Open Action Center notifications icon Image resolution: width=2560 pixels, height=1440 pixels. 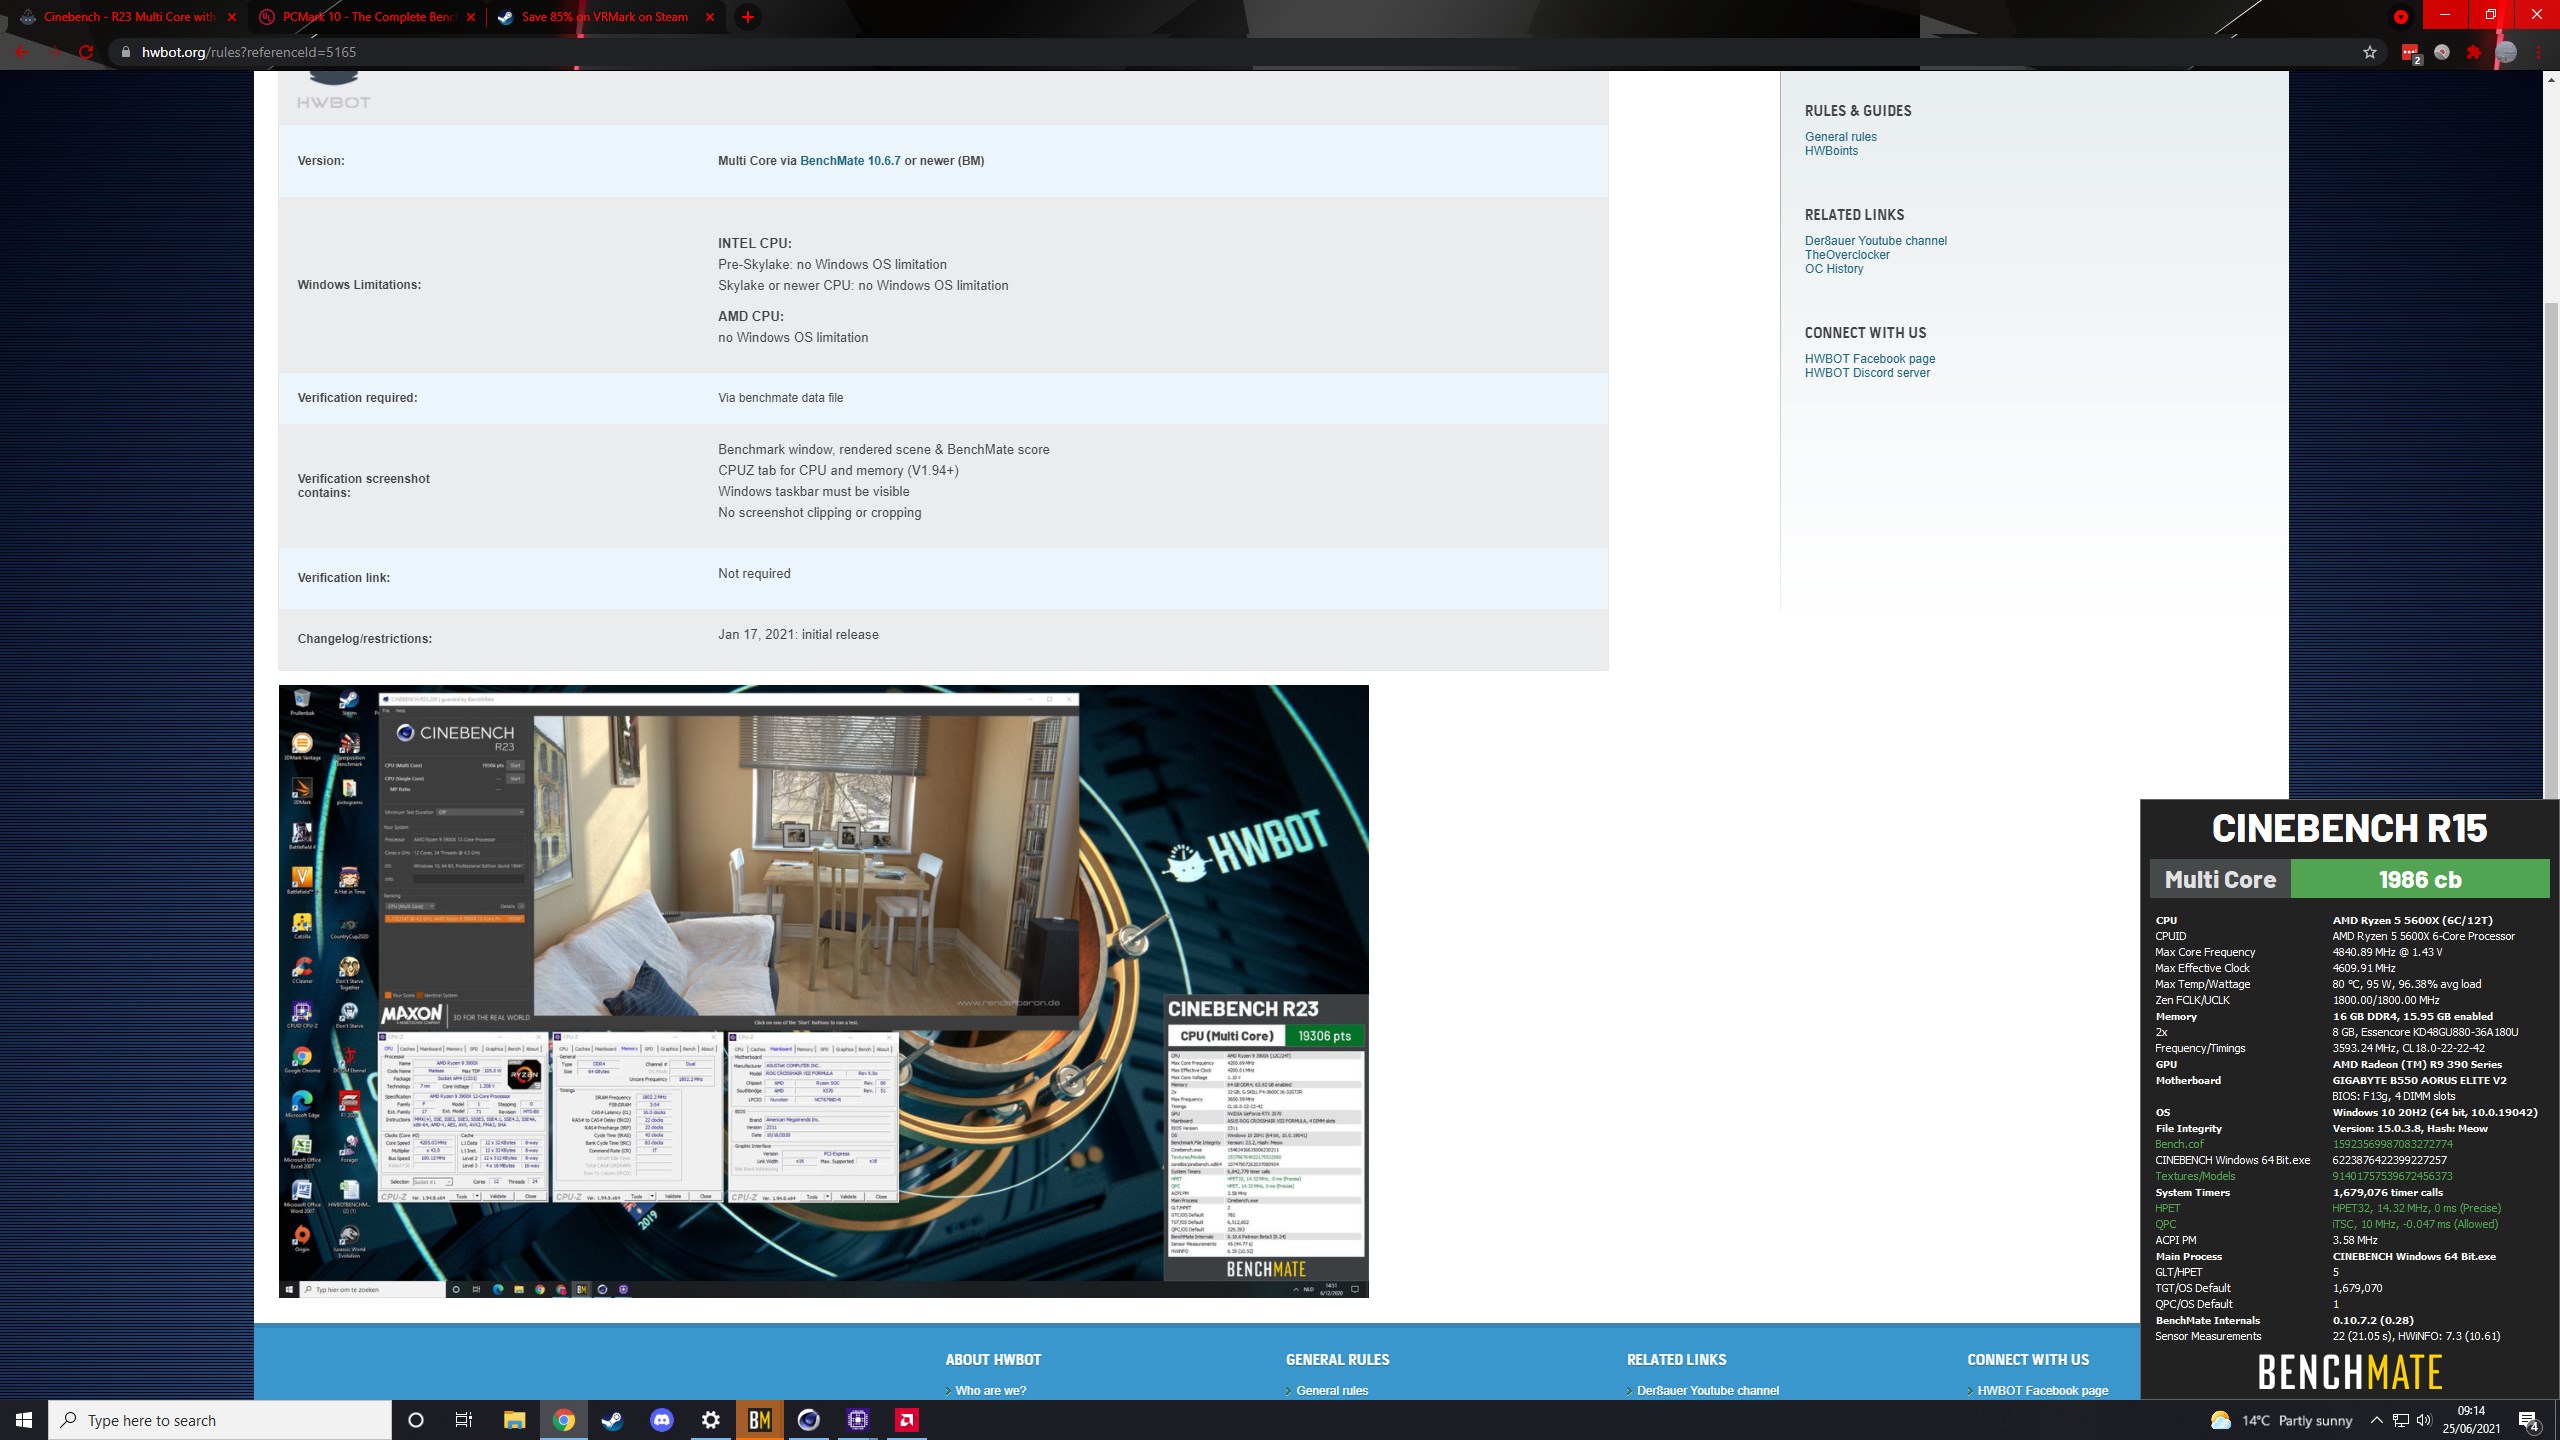2529,1420
